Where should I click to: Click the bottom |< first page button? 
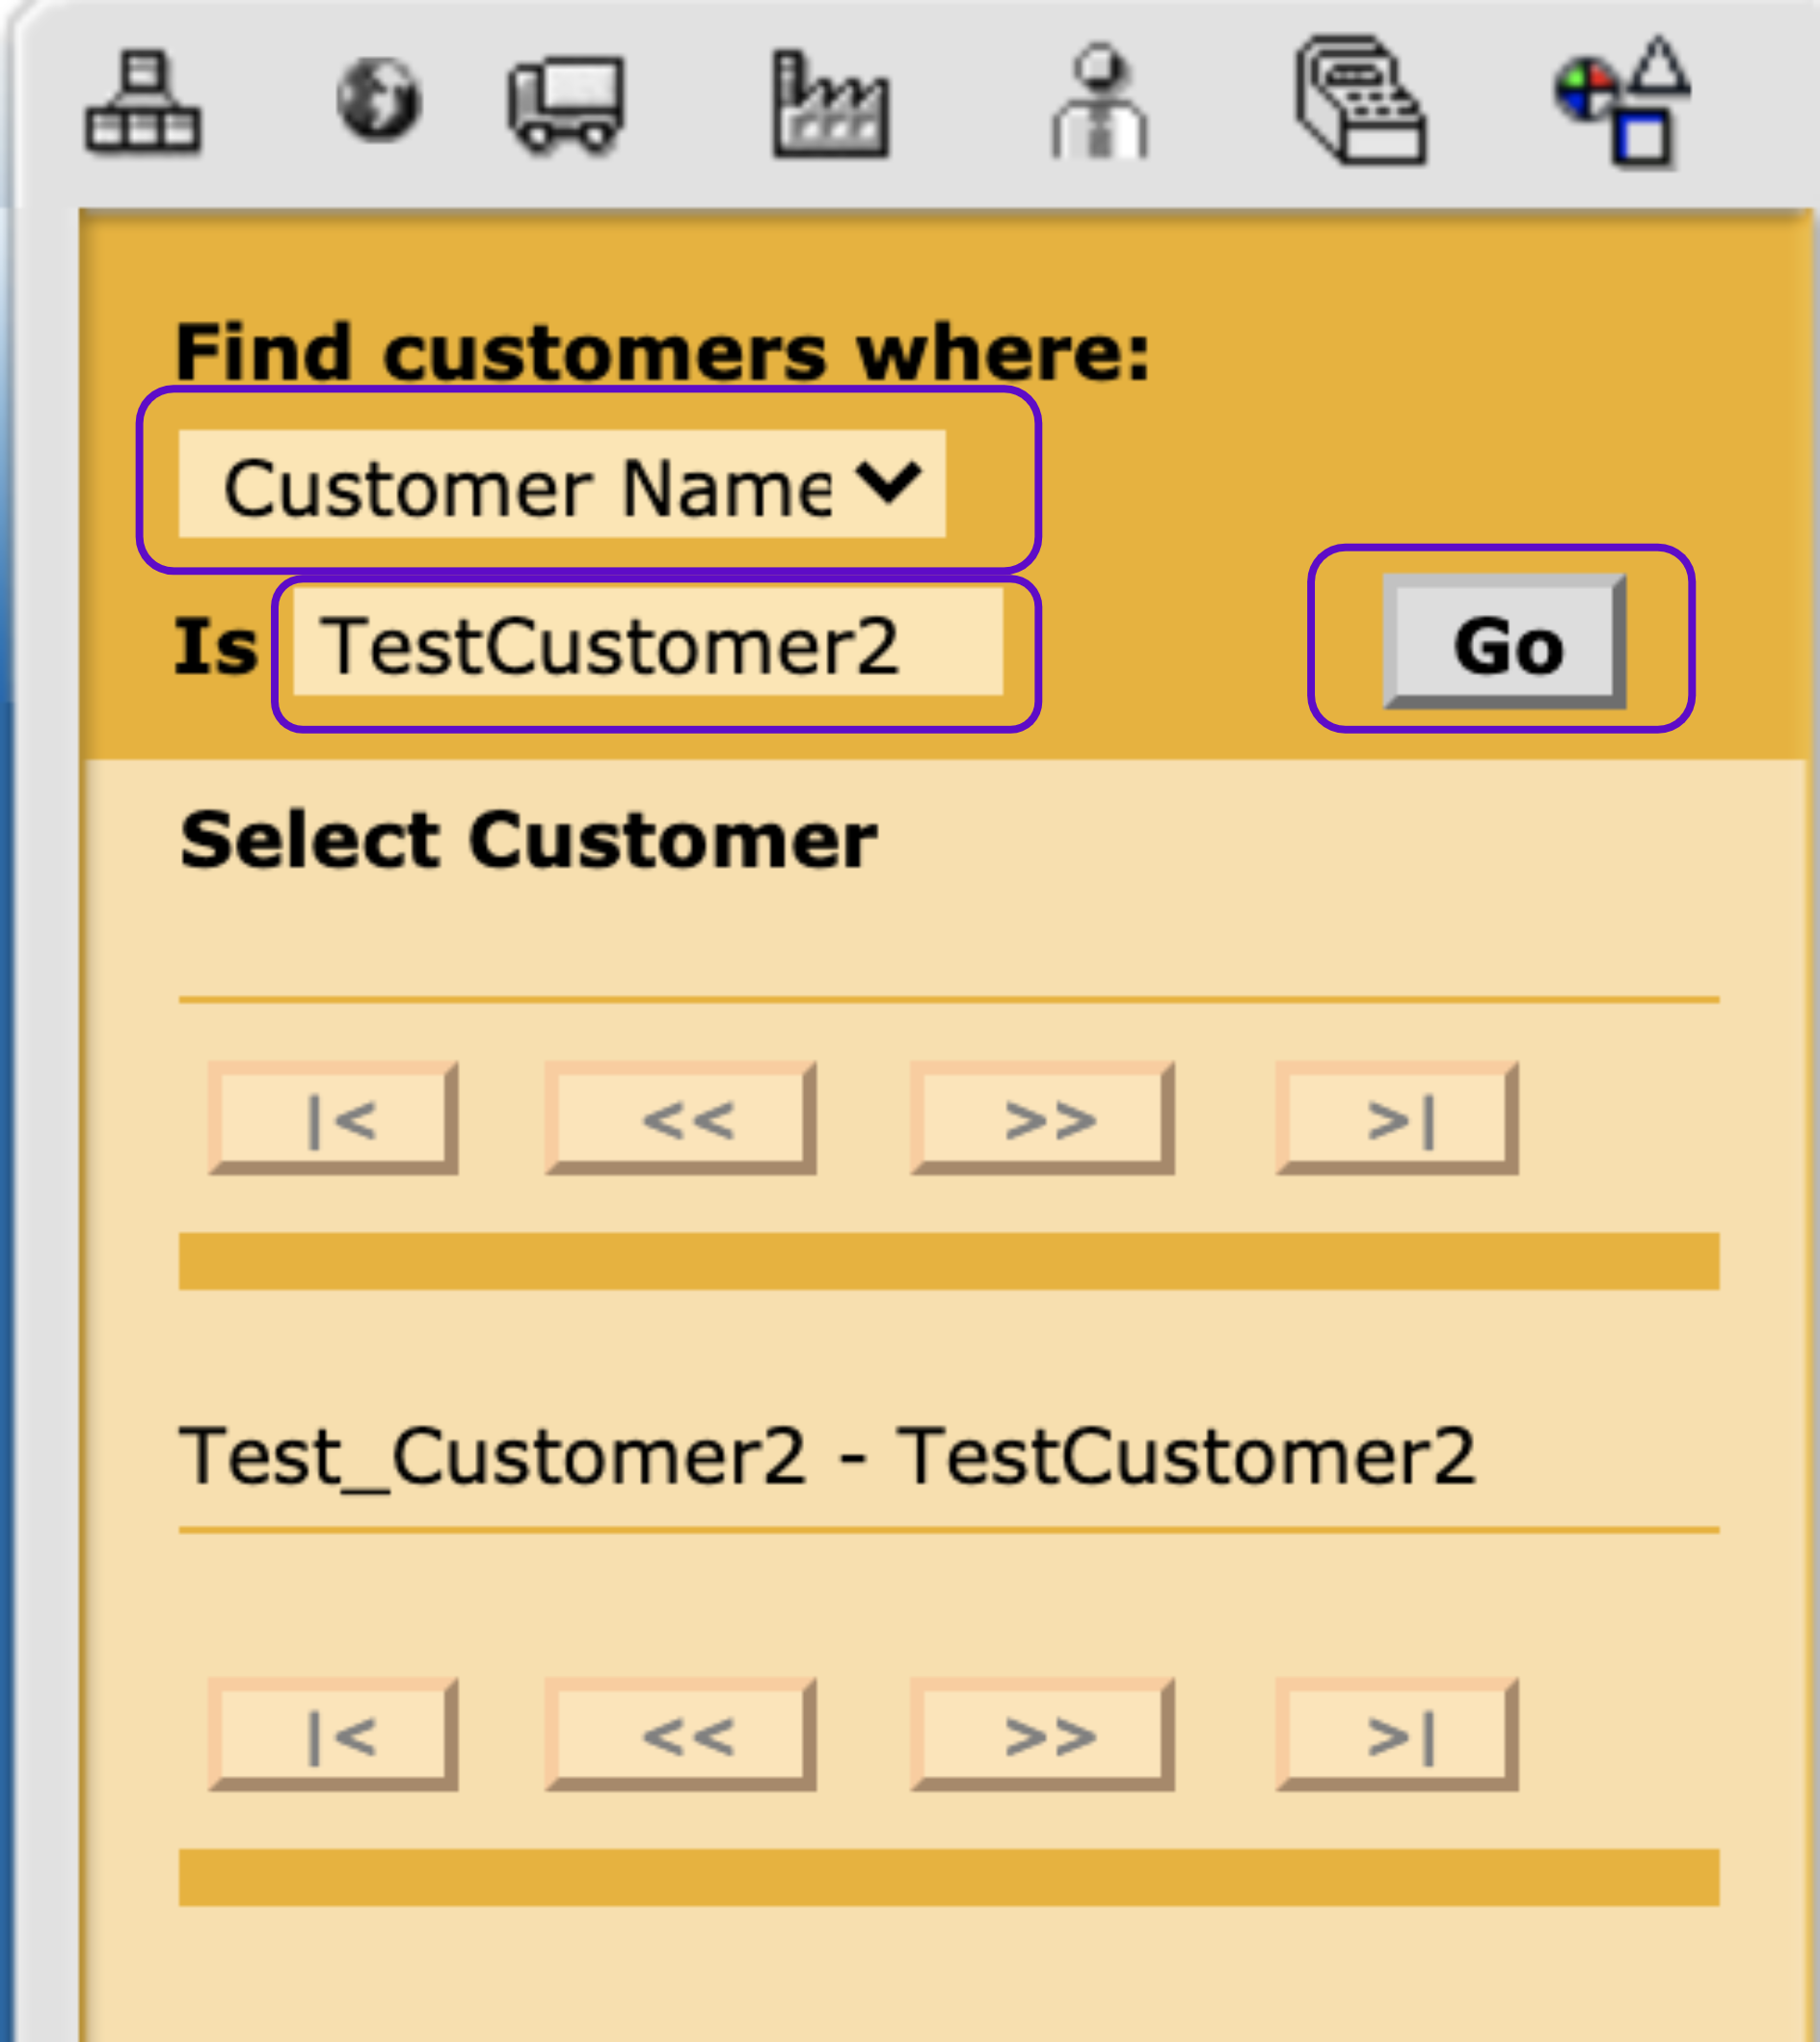[x=333, y=1735]
